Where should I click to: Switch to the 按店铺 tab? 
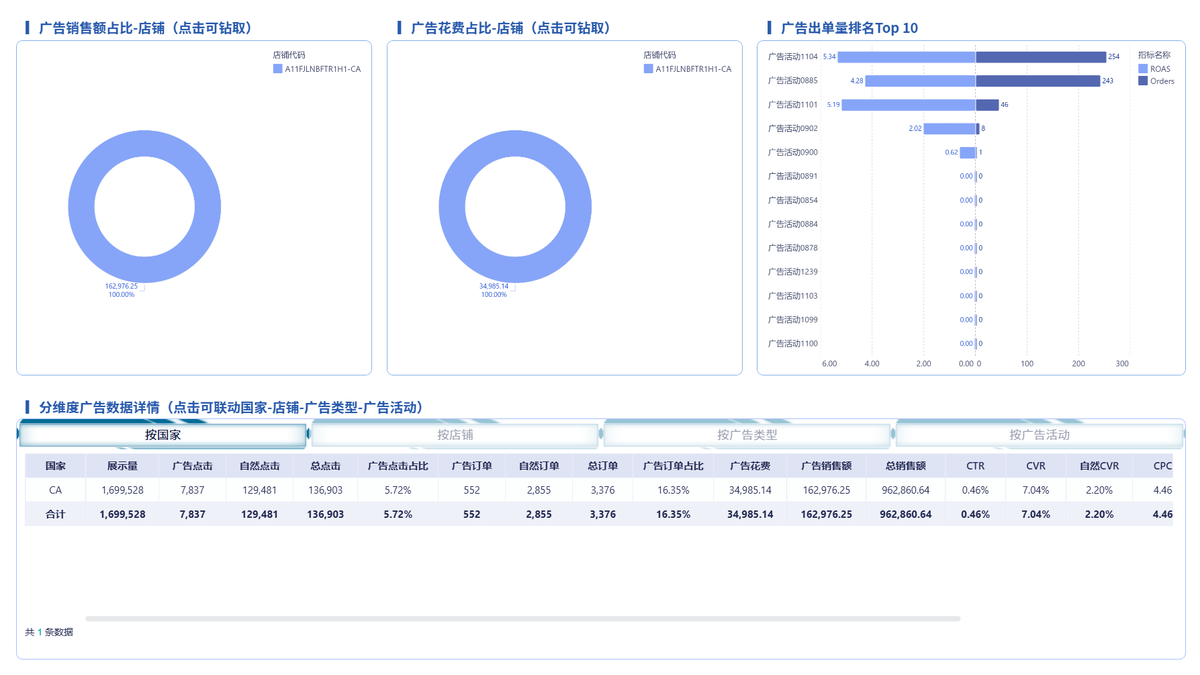(455, 435)
